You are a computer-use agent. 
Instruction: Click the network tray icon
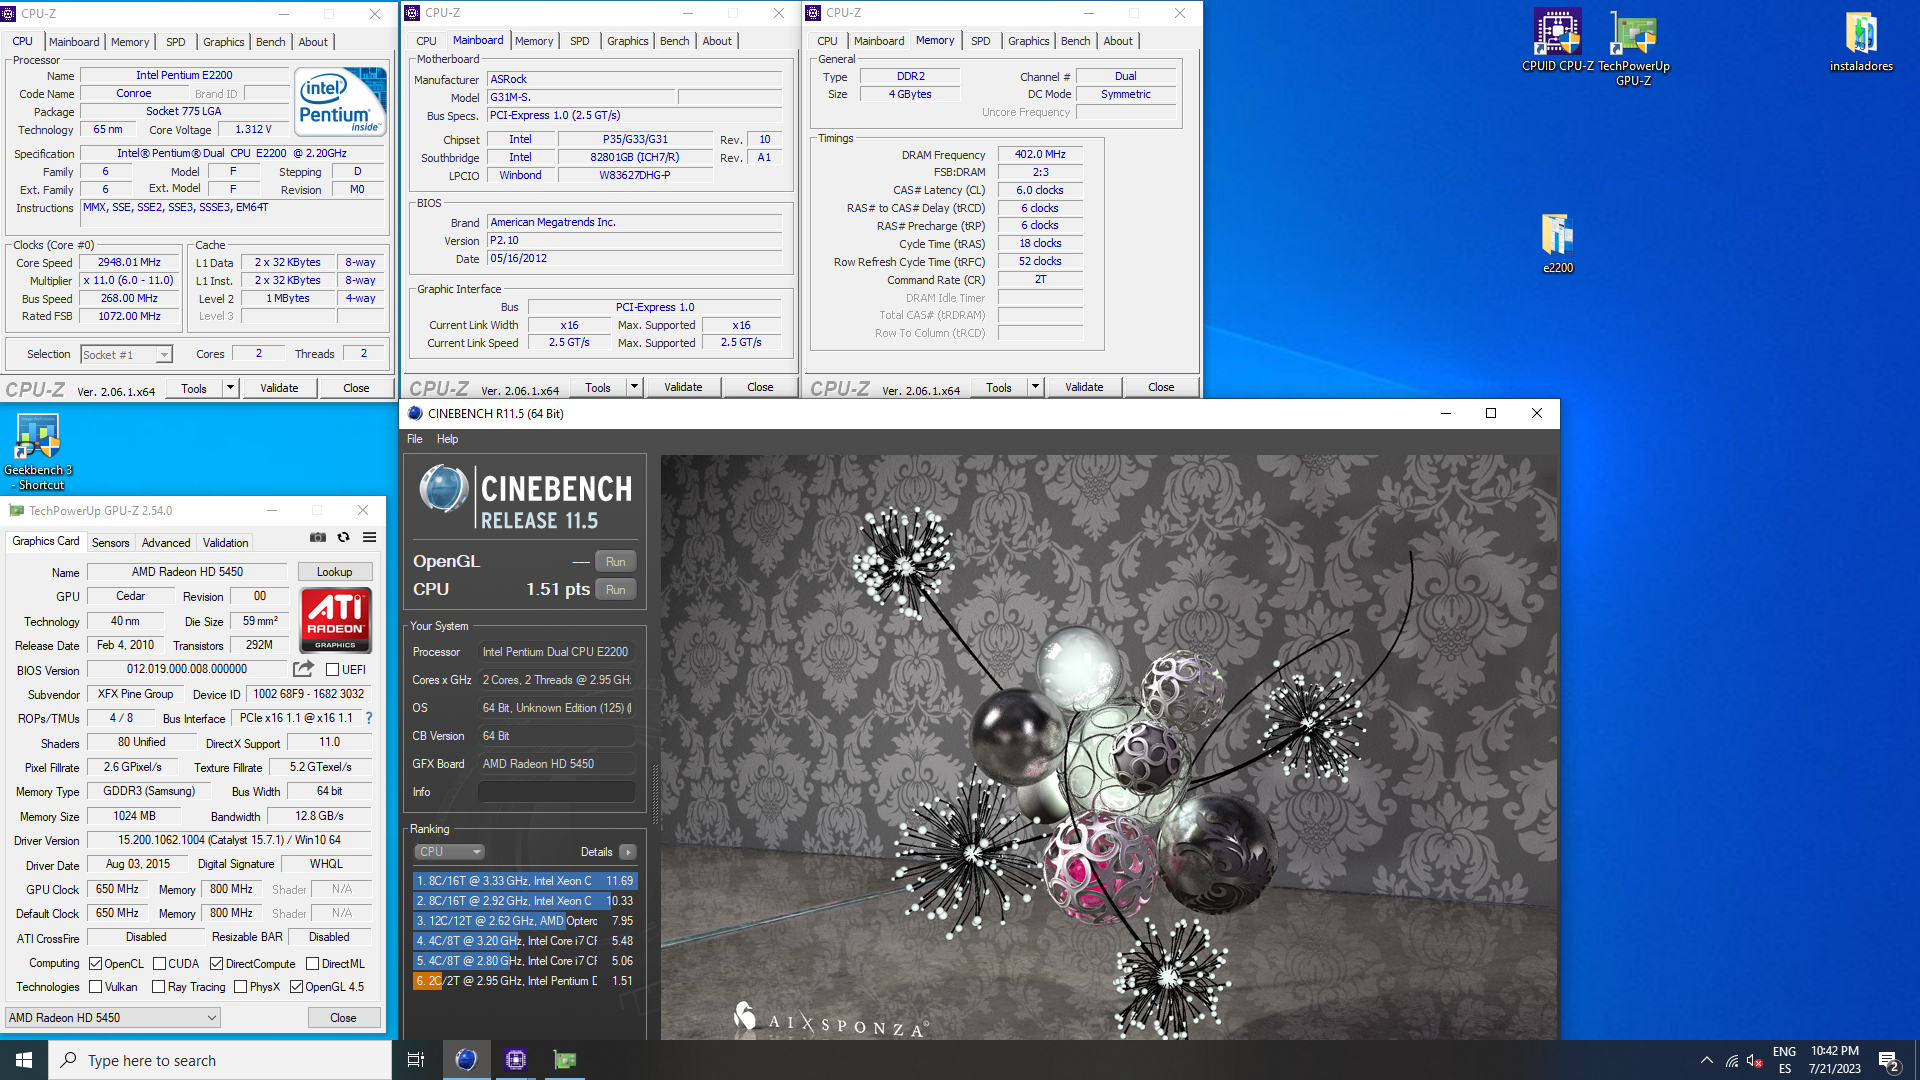(x=1731, y=1061)
